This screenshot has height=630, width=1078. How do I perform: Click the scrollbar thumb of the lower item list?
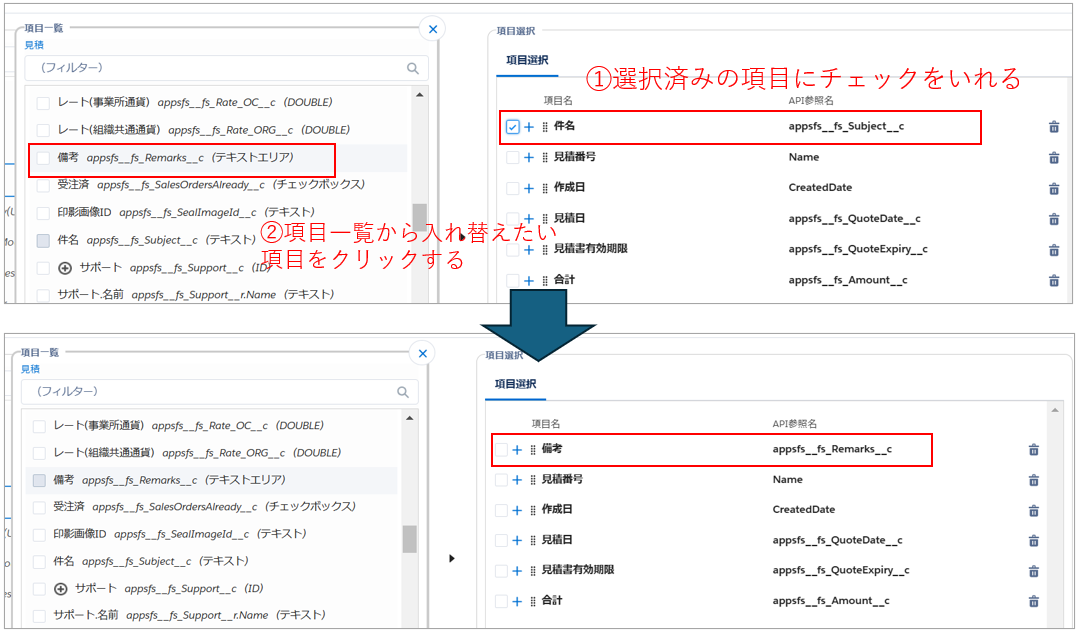coord(409,539)
